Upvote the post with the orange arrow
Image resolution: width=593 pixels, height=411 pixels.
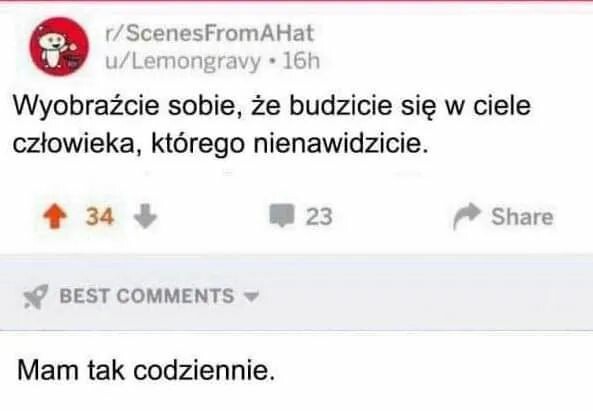55,216
